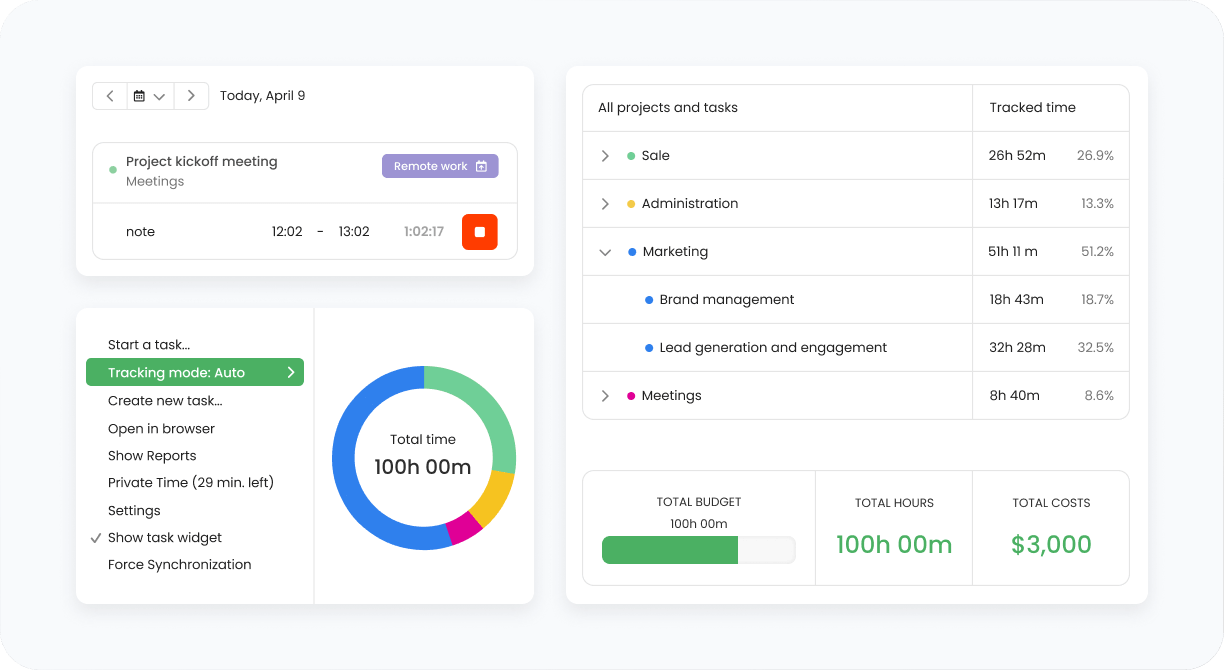Expand the Meetings project row
The image size is (1224, 671).
tap(605, 396)
